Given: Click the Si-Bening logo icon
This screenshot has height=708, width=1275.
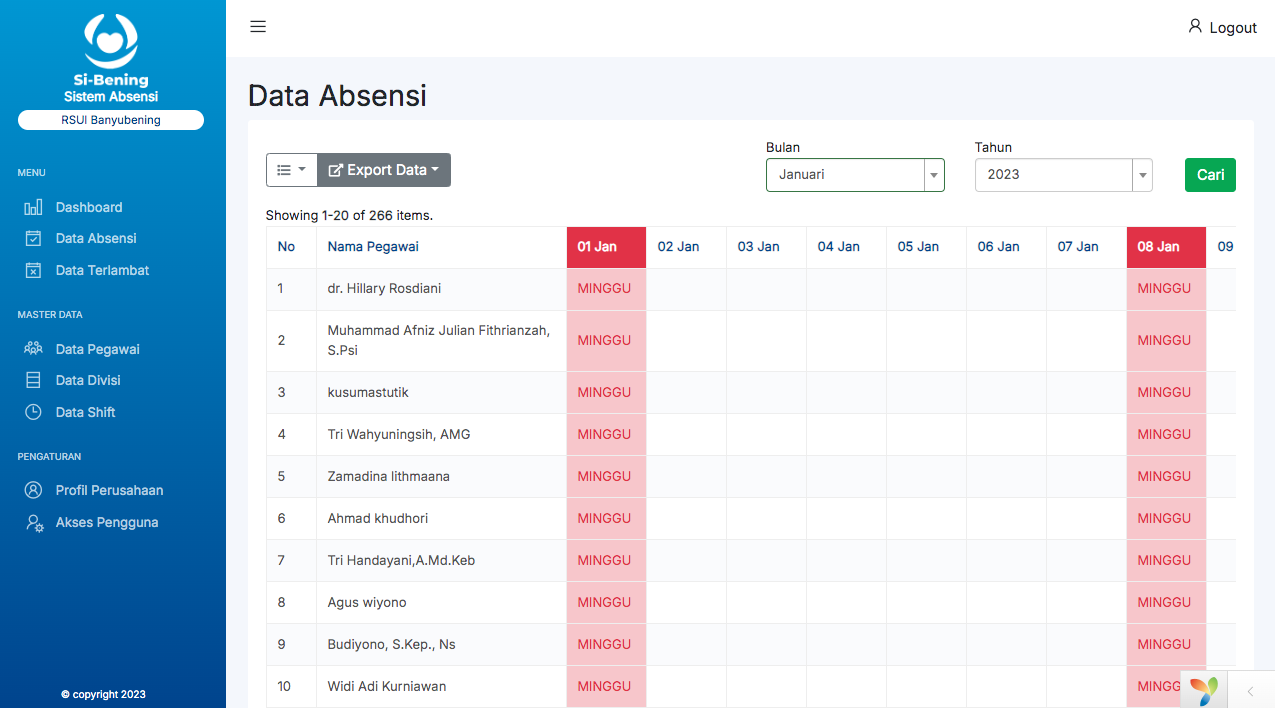Looking at the screenshot, I should click(x=111, y=41).
